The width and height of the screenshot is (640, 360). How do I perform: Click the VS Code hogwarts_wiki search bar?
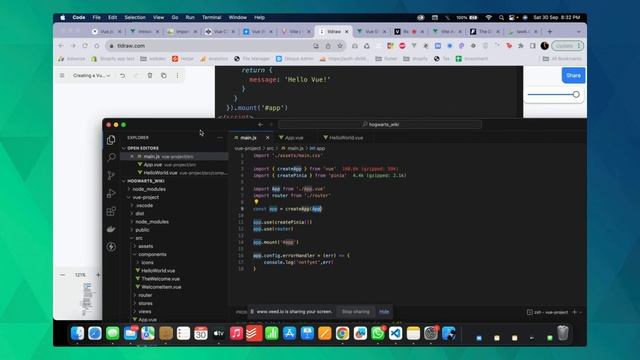[380, 124]
